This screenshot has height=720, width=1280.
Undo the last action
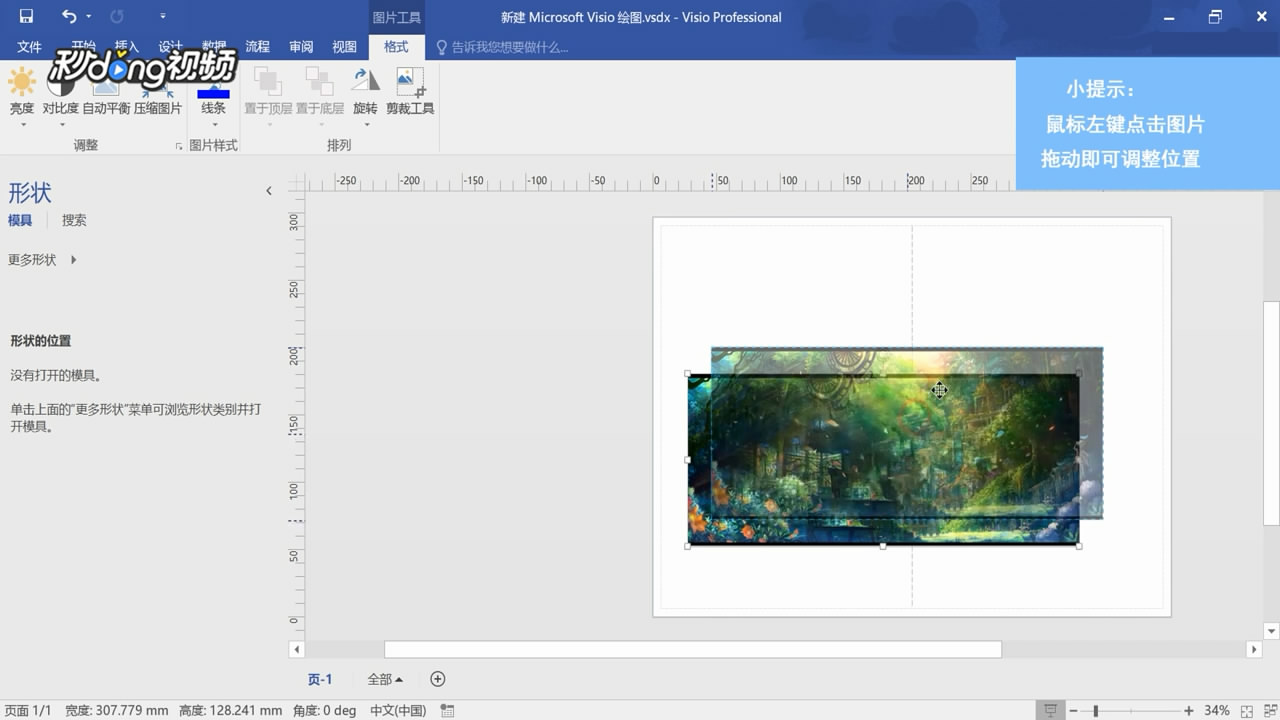[x=69, y=16]
